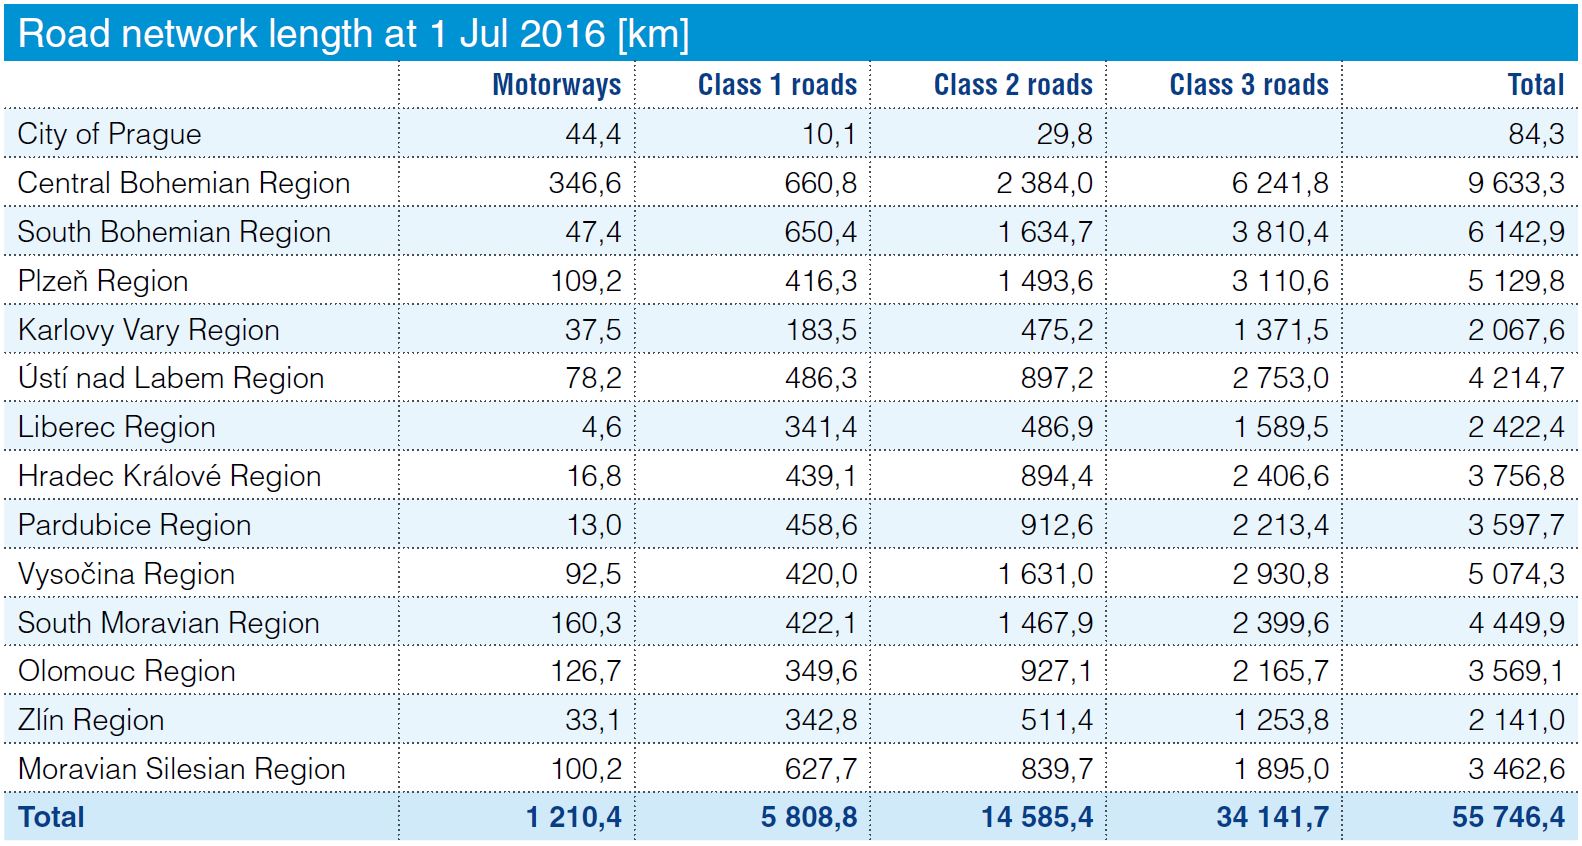Select Karlovy Vary total 2 067,6

coord(1516,330)
